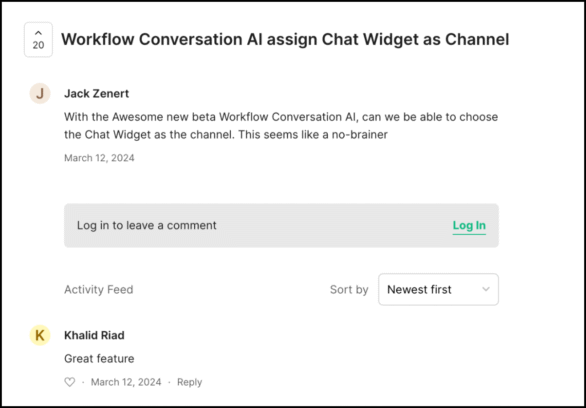Click the Activity Feed label

(99, 290)
